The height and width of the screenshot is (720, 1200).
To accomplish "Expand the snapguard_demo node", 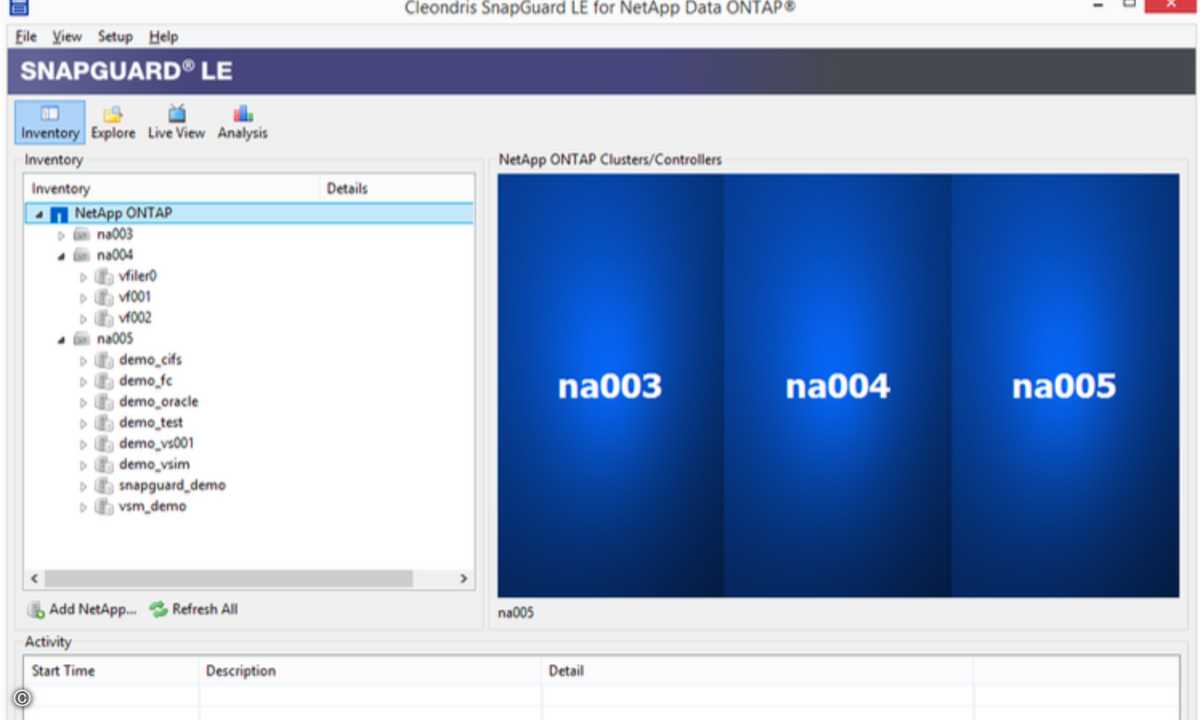I will [84, 486].
